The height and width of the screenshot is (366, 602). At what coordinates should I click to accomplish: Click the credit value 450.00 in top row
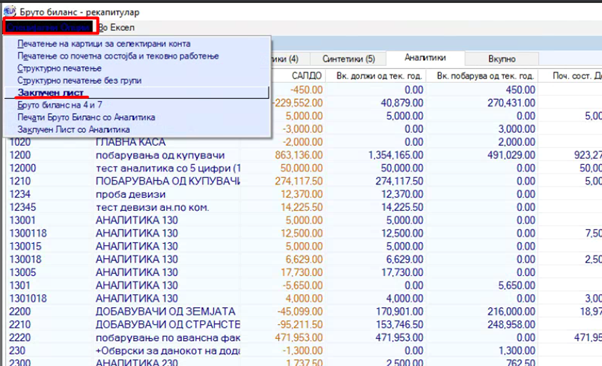(x=521, y=90)
